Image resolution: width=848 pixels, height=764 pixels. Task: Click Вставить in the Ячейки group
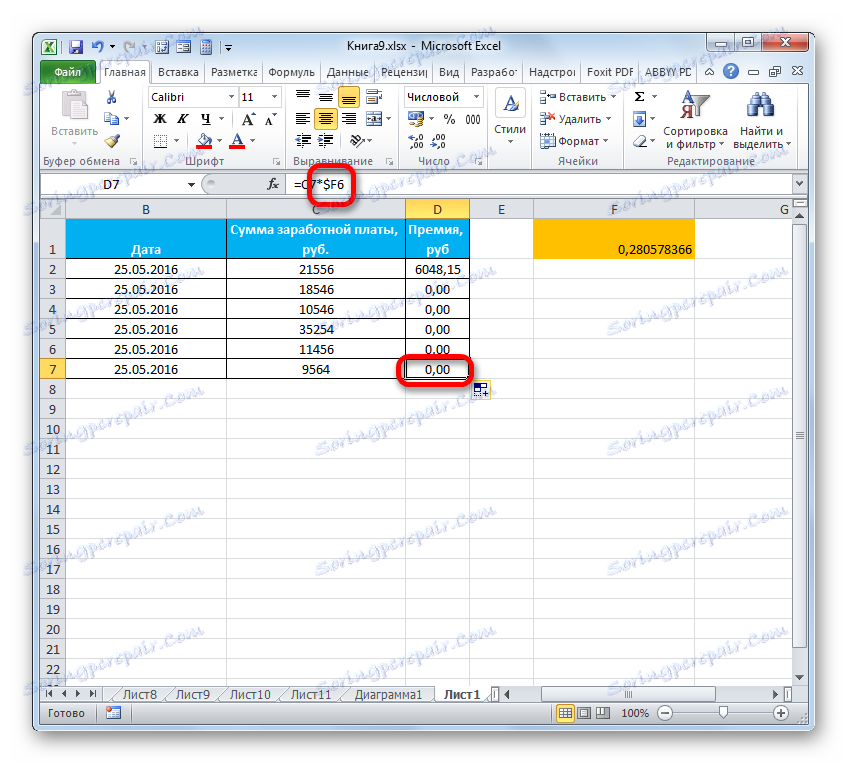click(x=578, y=97)
